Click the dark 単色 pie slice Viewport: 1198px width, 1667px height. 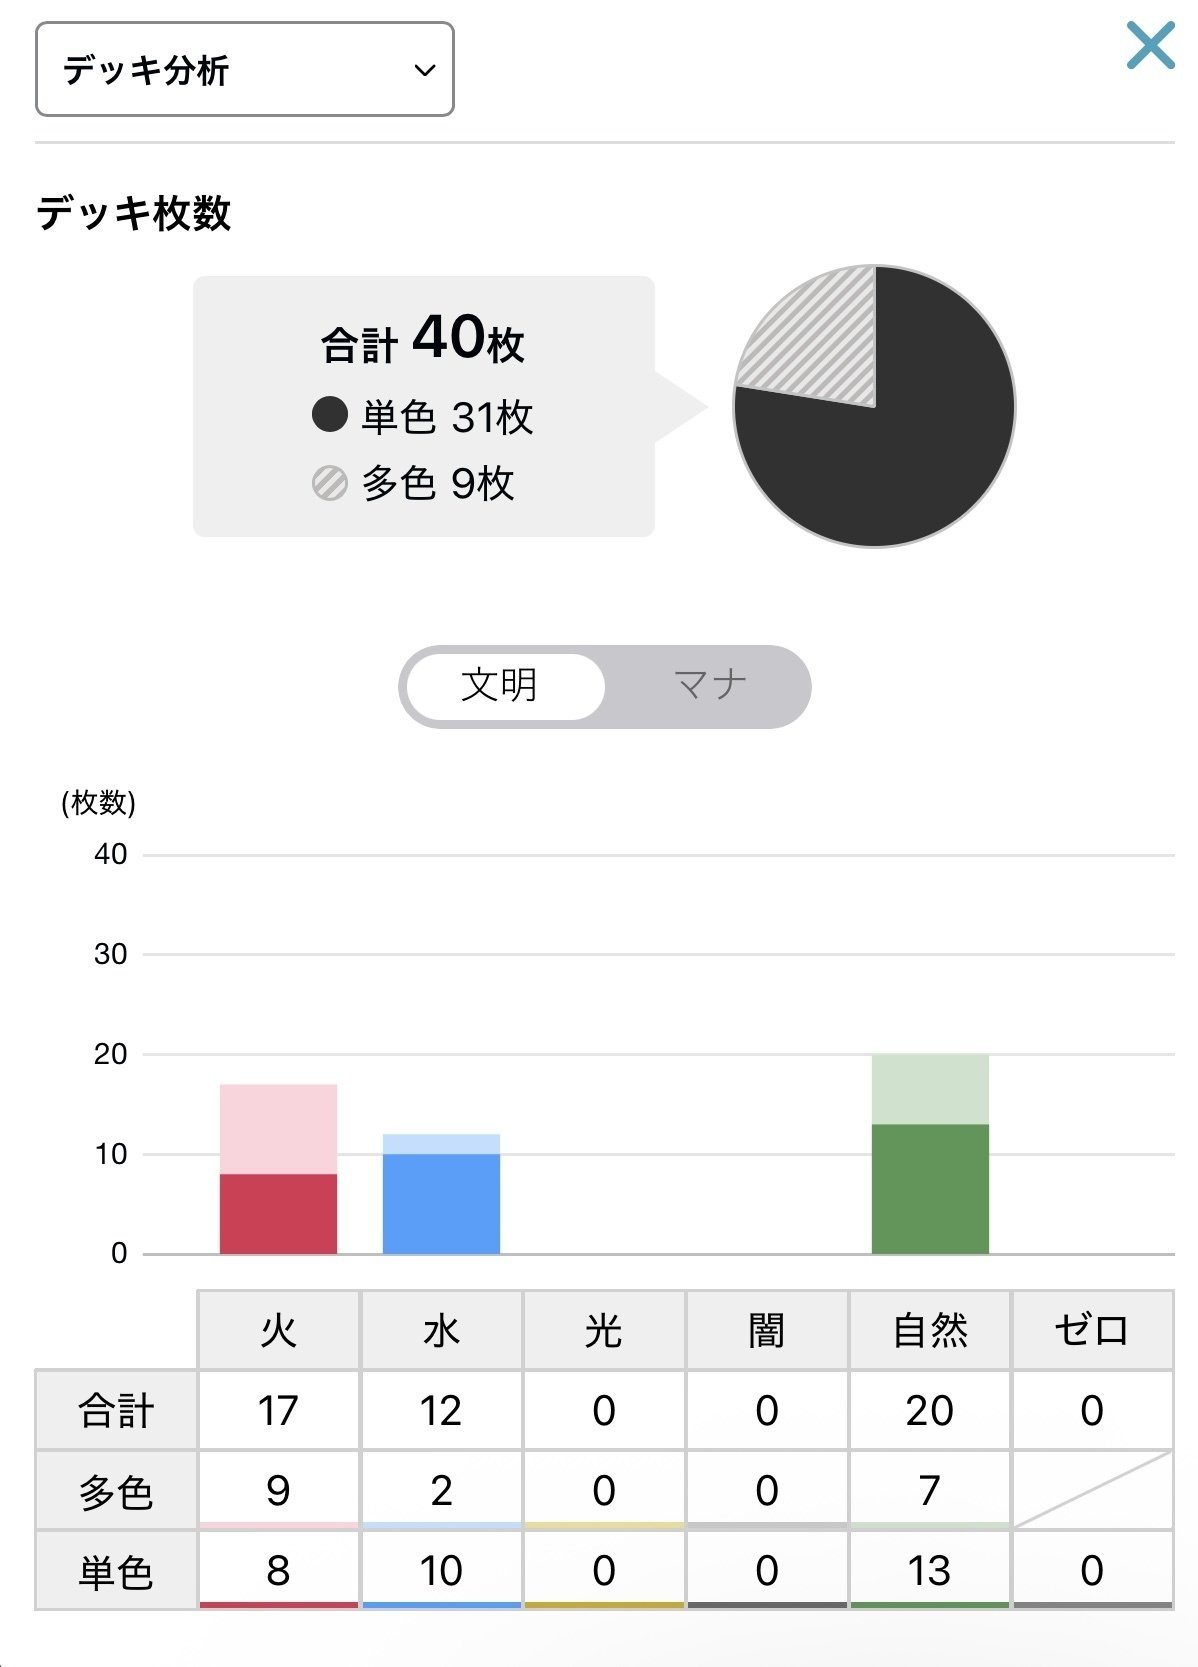point(900,450)
